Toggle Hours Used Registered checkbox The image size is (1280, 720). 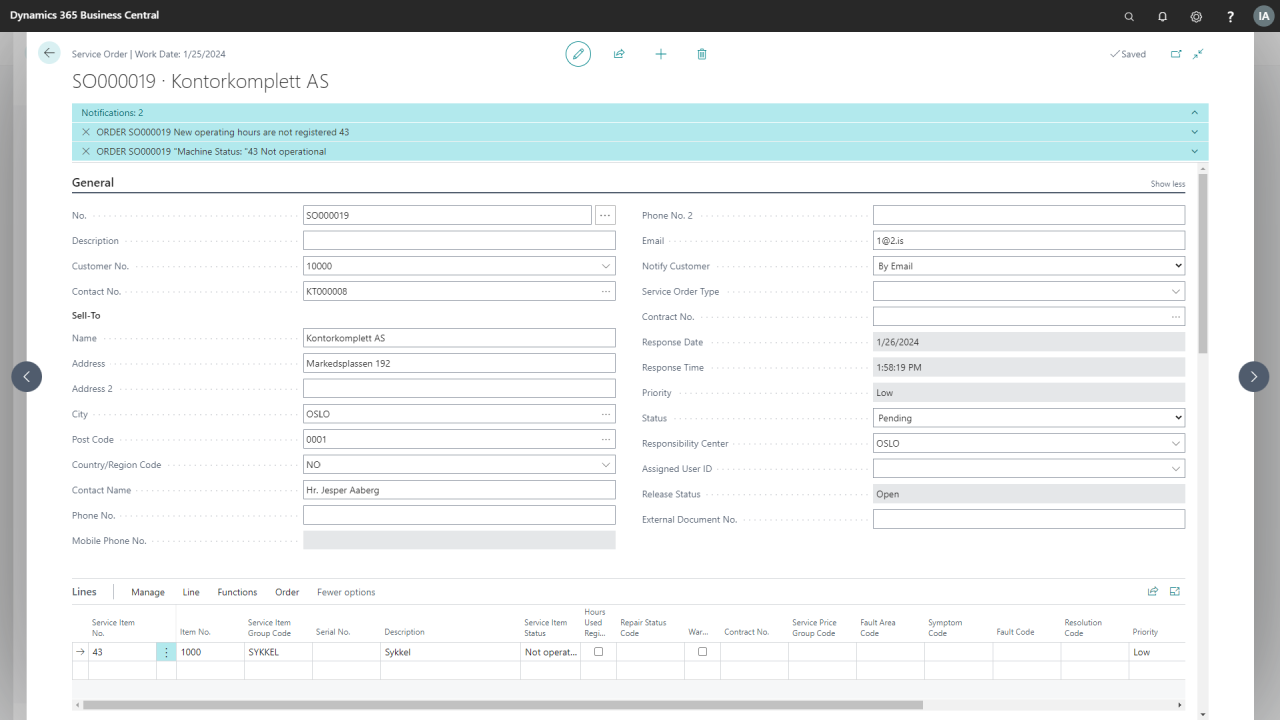coord(598,651)
